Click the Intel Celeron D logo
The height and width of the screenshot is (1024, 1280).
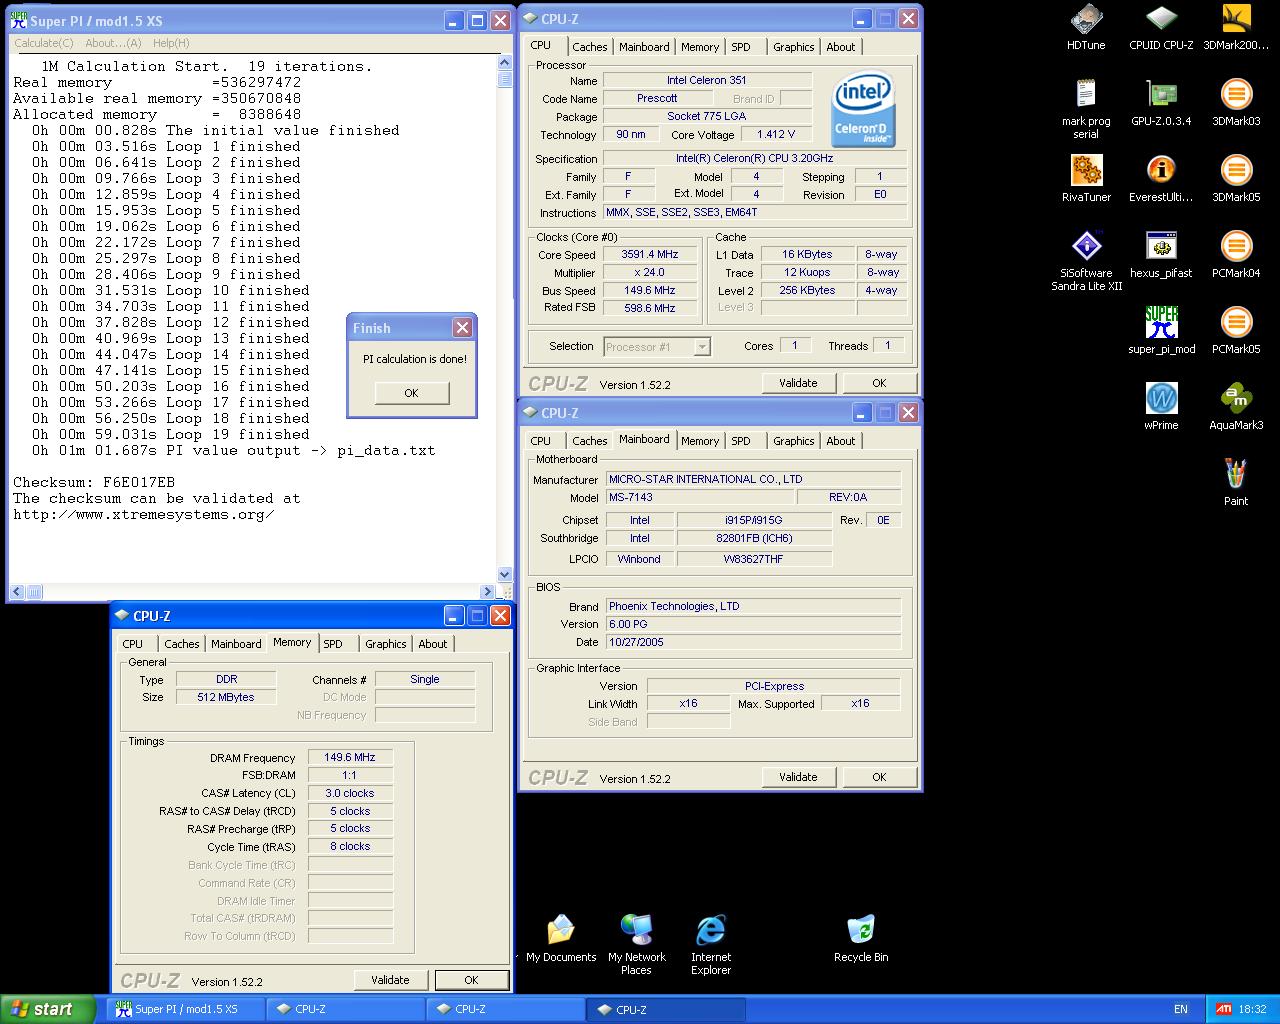864,109
